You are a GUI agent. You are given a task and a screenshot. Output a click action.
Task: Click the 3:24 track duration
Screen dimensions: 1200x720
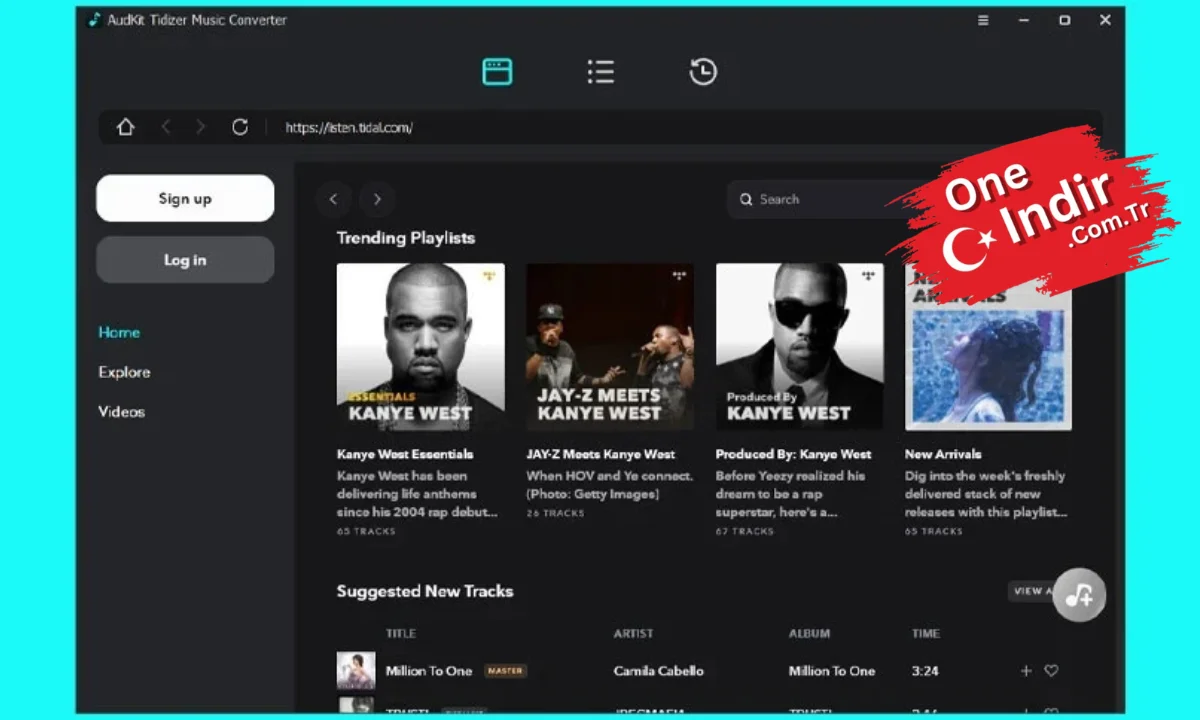pos(925,671)
